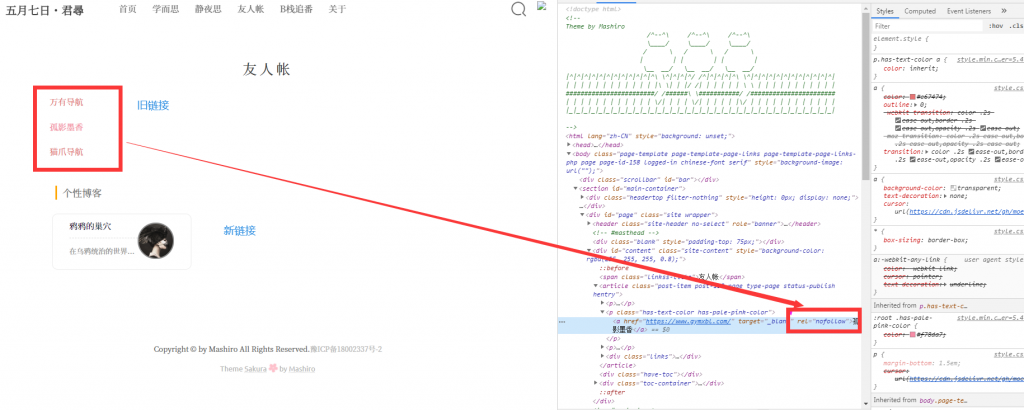The height and width of the screenshot is (410, 1024).
Task: Open style.min.css source for p.has-text-color rule
Action: (989, 59)
